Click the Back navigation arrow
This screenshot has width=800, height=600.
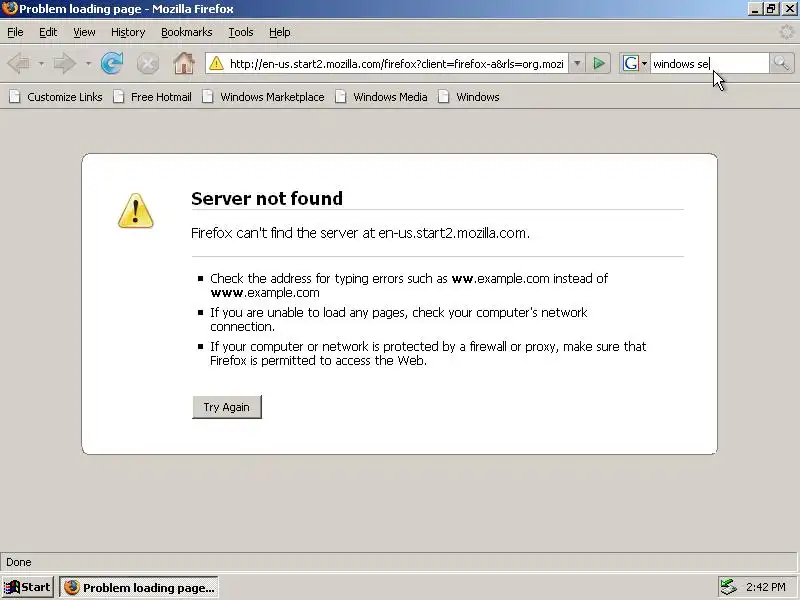click(x=19, y=64)
